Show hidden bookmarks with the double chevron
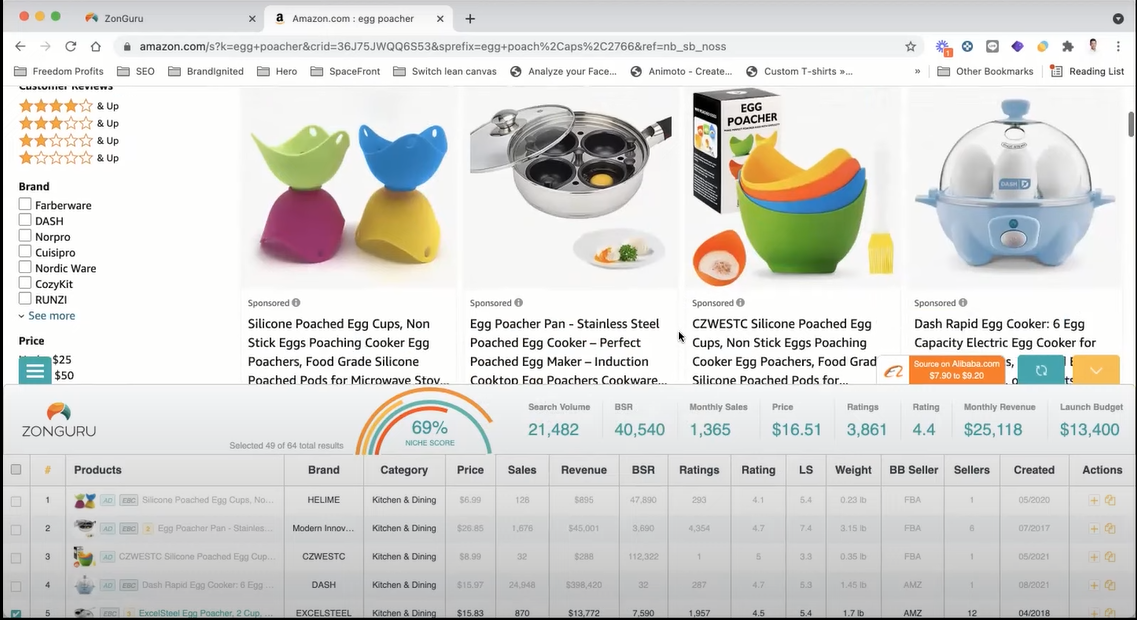This screenshot has height=620, width=1137. pyautogui.click(x=917, y=71)
